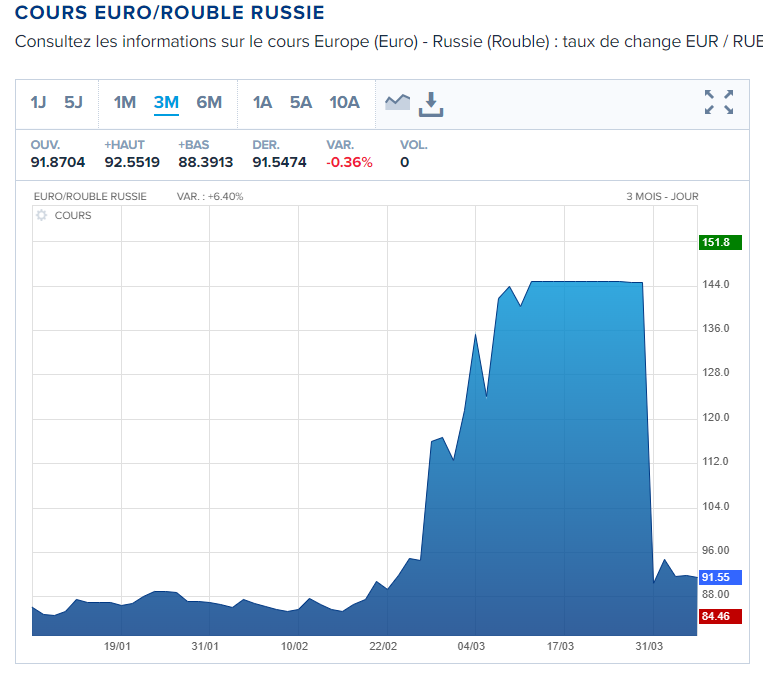Switch to the 5J period
The height and width of the screenshot is (679, 763).
(73, 102)
